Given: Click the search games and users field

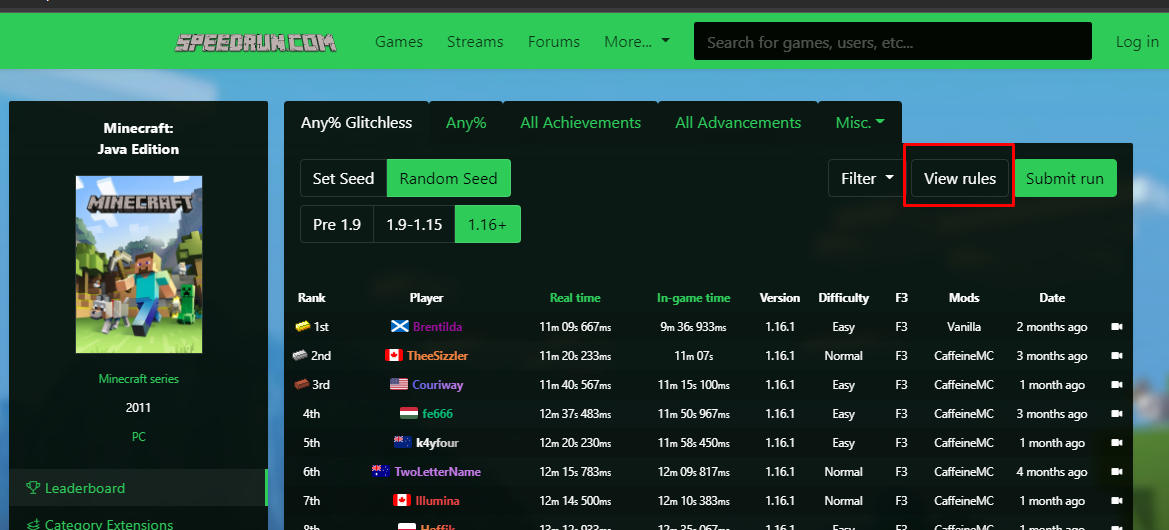Looking at the screenshot, I should [x=892, y=42].
